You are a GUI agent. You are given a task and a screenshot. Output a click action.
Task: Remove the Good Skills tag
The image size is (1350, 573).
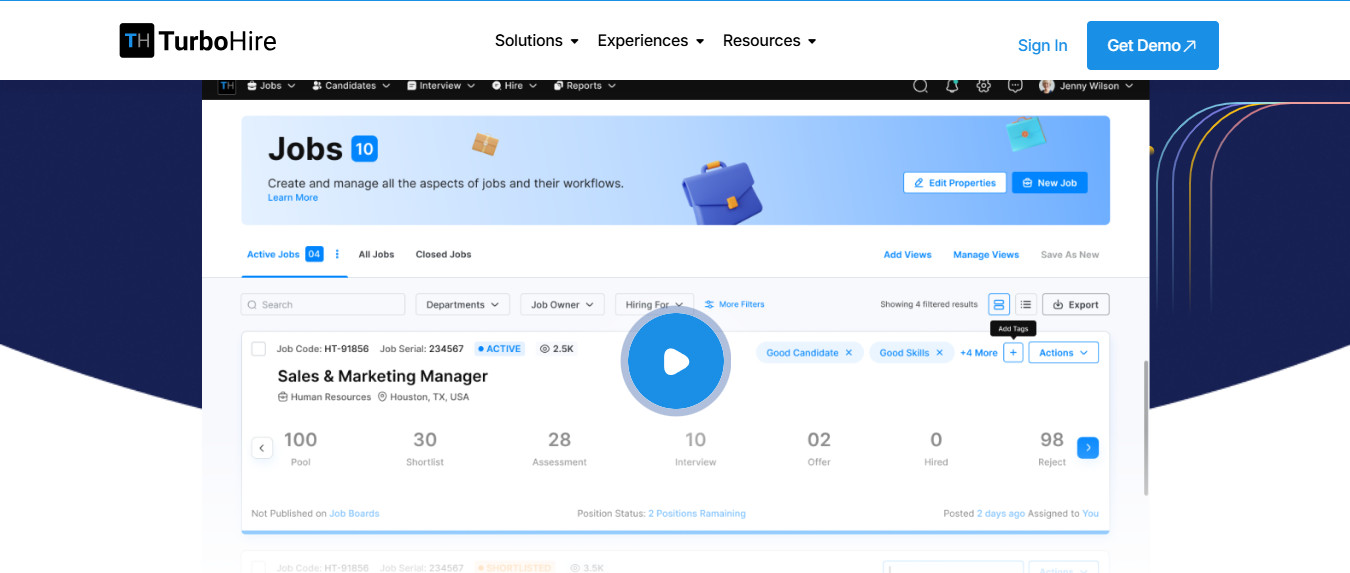[939, 353]
